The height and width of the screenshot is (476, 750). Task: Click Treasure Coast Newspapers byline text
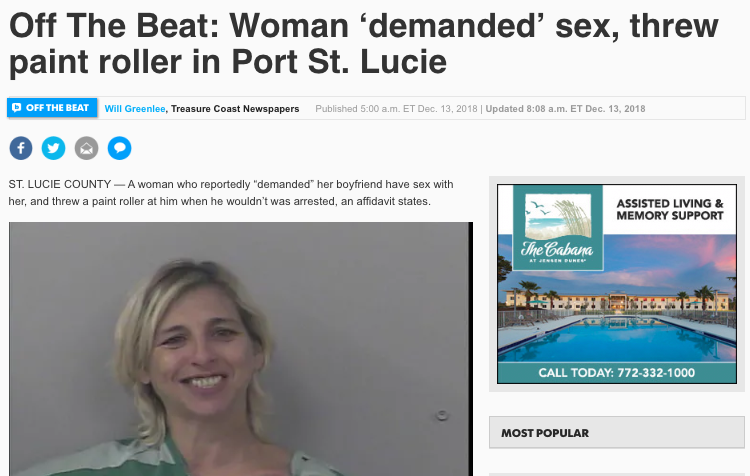(x=235, y=109)
